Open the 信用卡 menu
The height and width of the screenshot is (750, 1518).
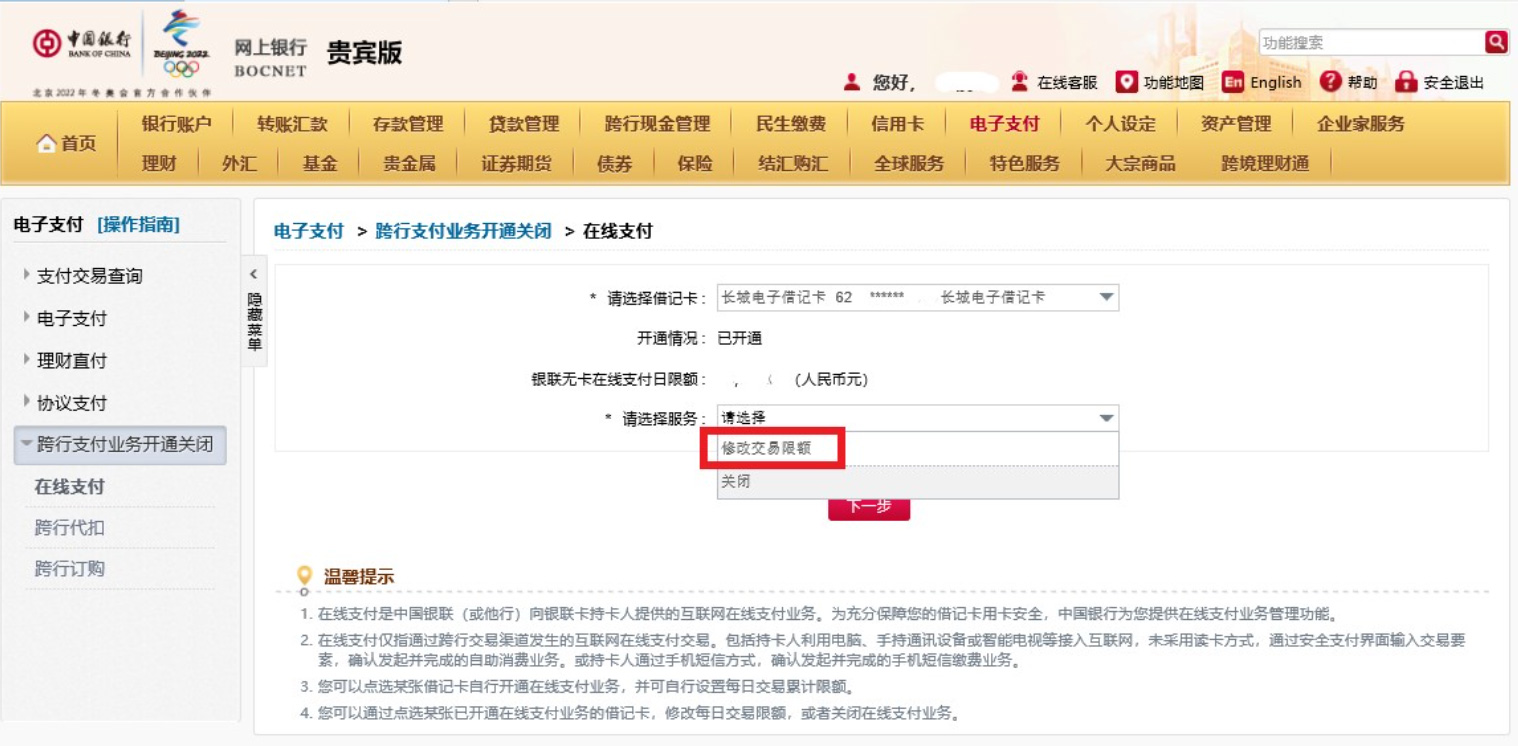pyautogui.click(x=897, y=124)
